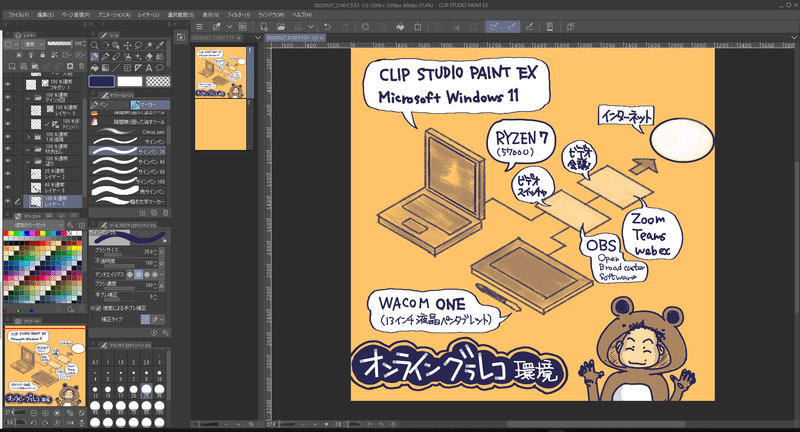Screen dimensions: 800x432
Task: Choose brush size 12 preset
Action: [95, 390]
